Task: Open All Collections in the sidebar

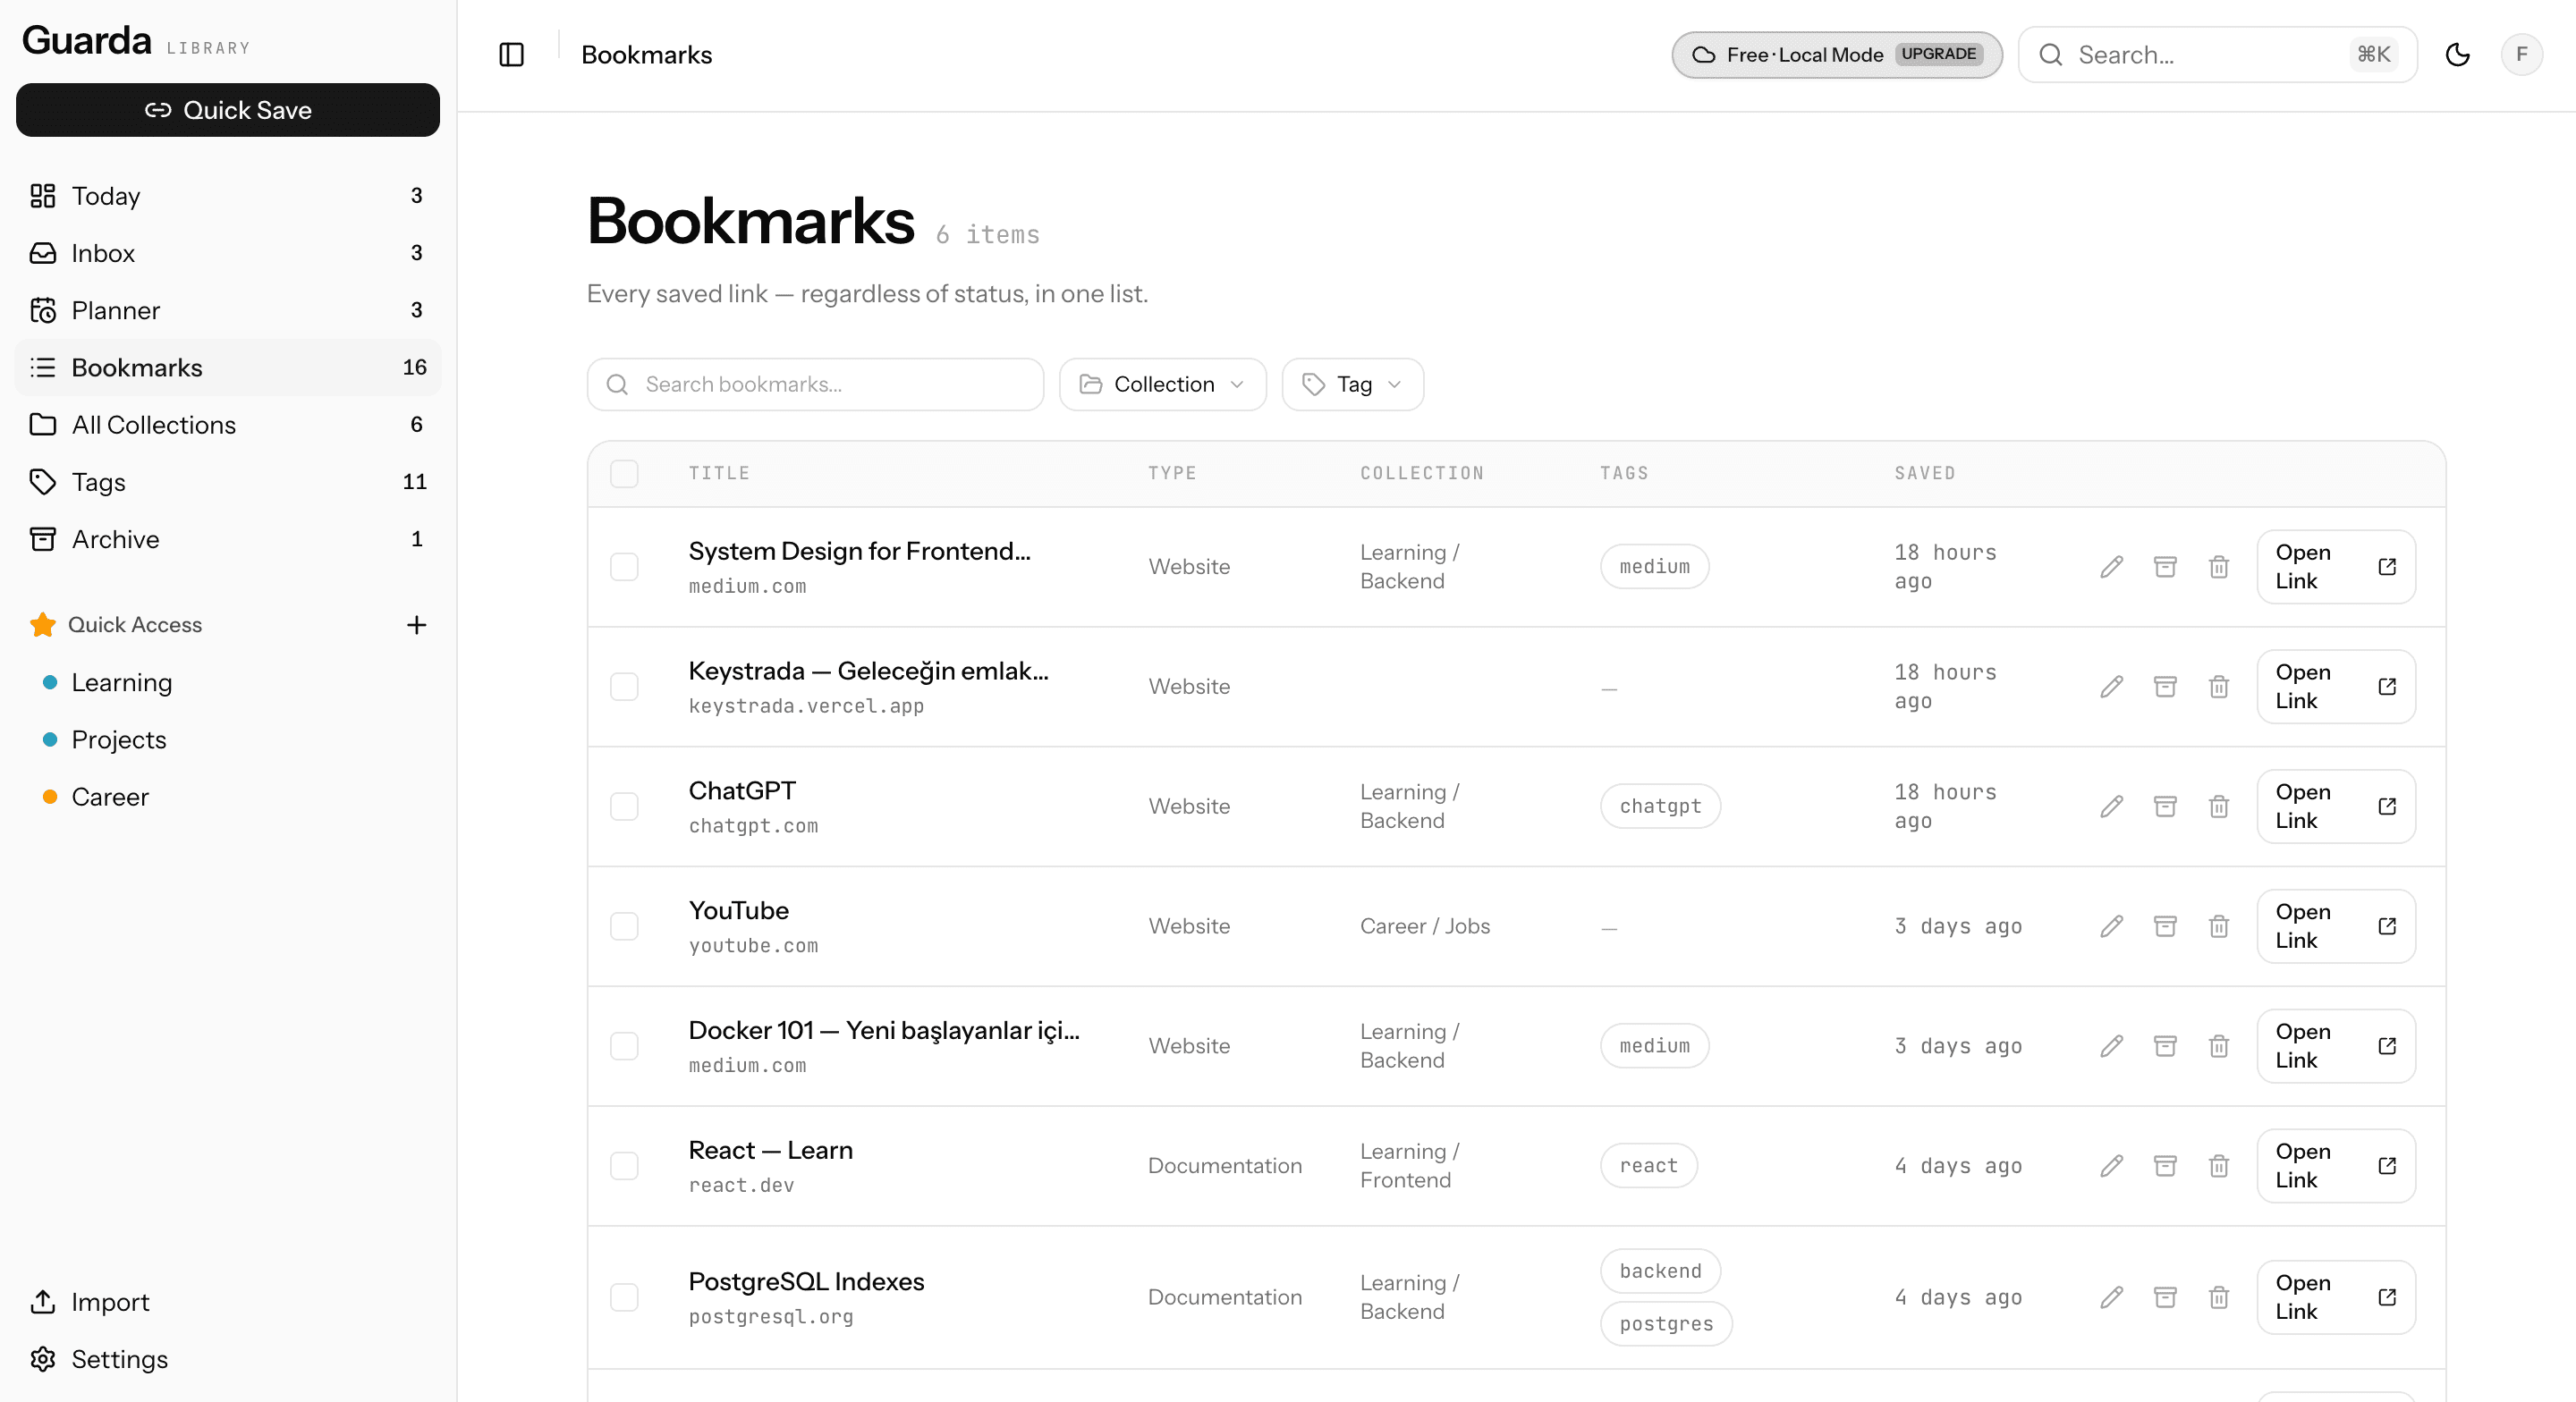Action: pos(228,425)
